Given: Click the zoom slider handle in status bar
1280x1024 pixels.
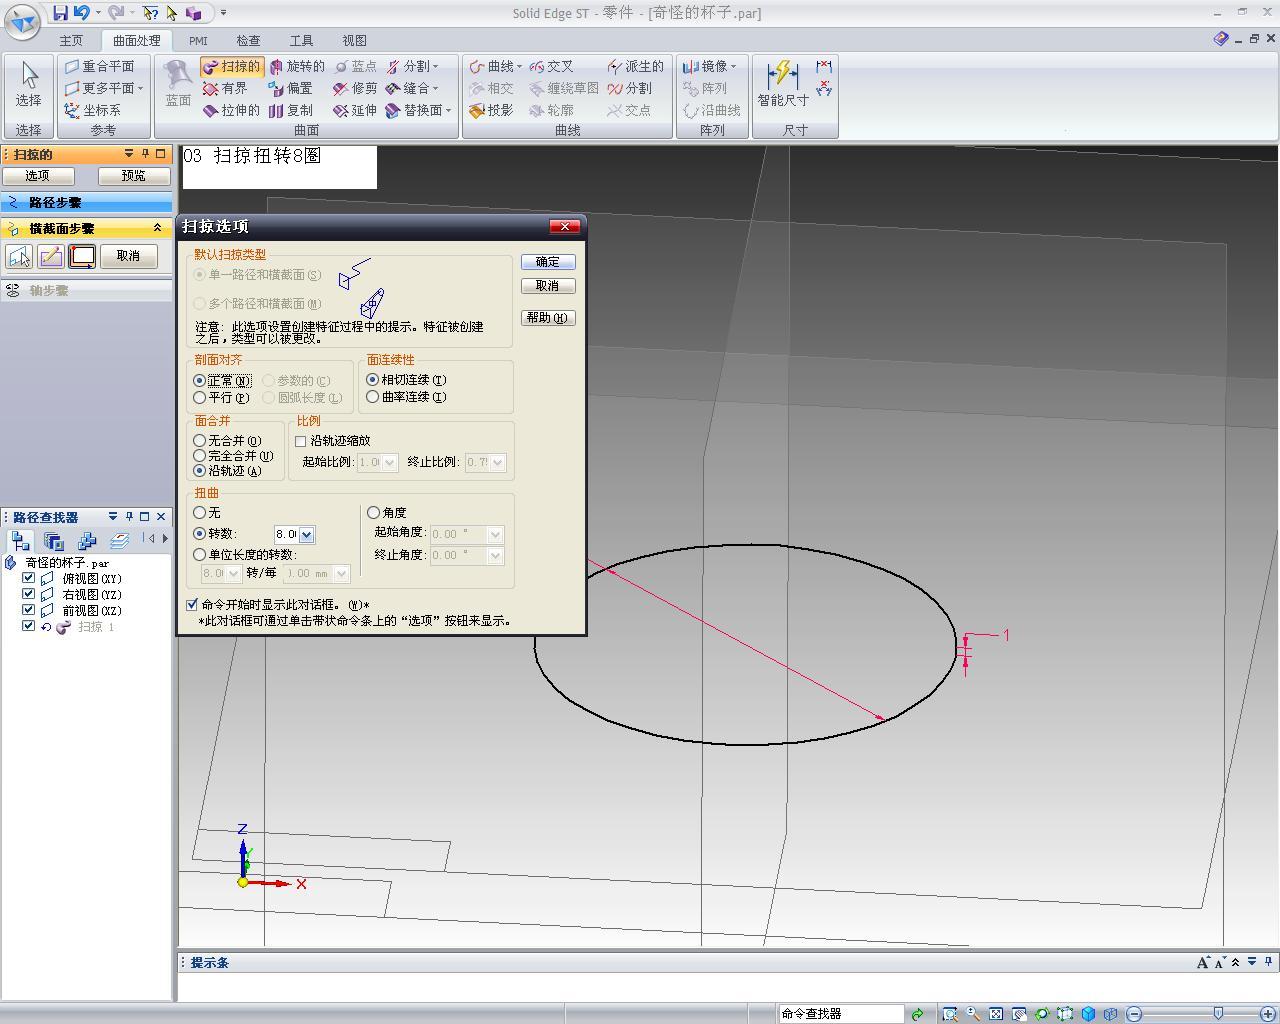Looking at the screenshot, I should [1218, 1014].
